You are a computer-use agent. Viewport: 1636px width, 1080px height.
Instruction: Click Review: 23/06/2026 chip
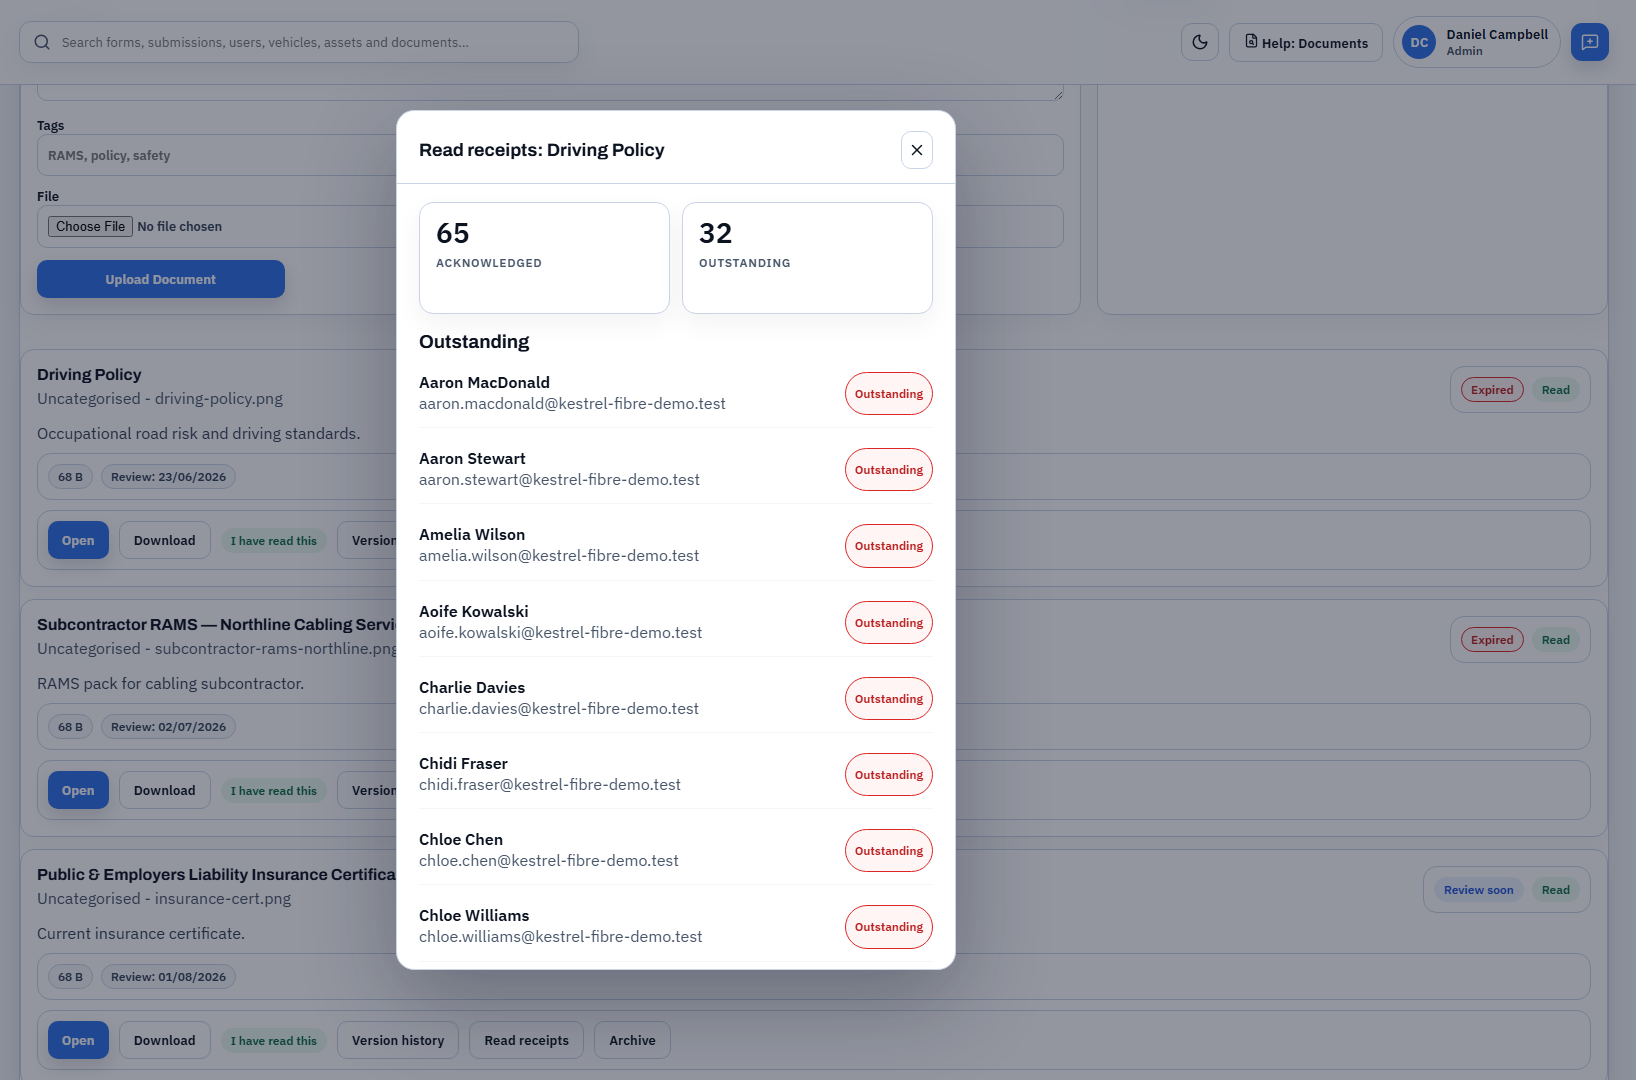click(168, 477)
